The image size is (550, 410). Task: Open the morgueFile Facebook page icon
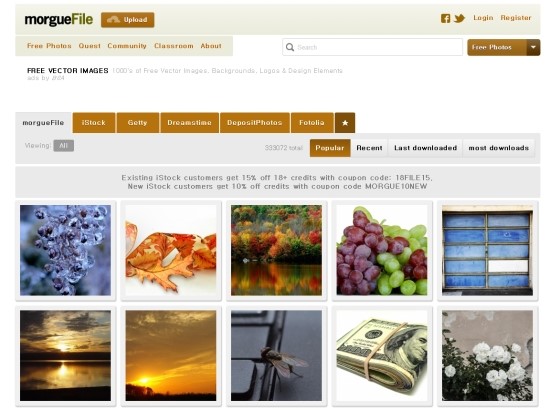(445, 18)
